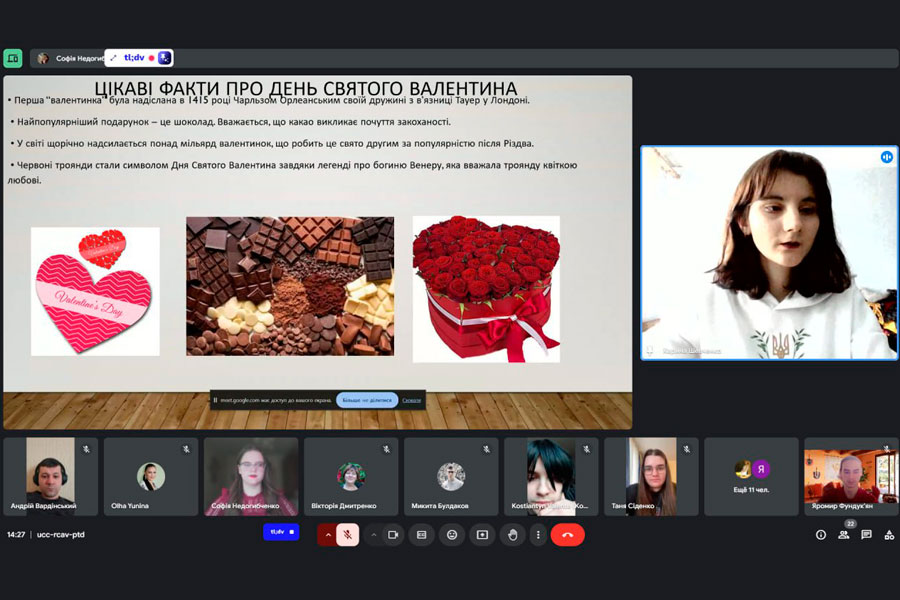Click the tl;dv recording button in bottom bar
Screen dimensions: 900x600
281,532
